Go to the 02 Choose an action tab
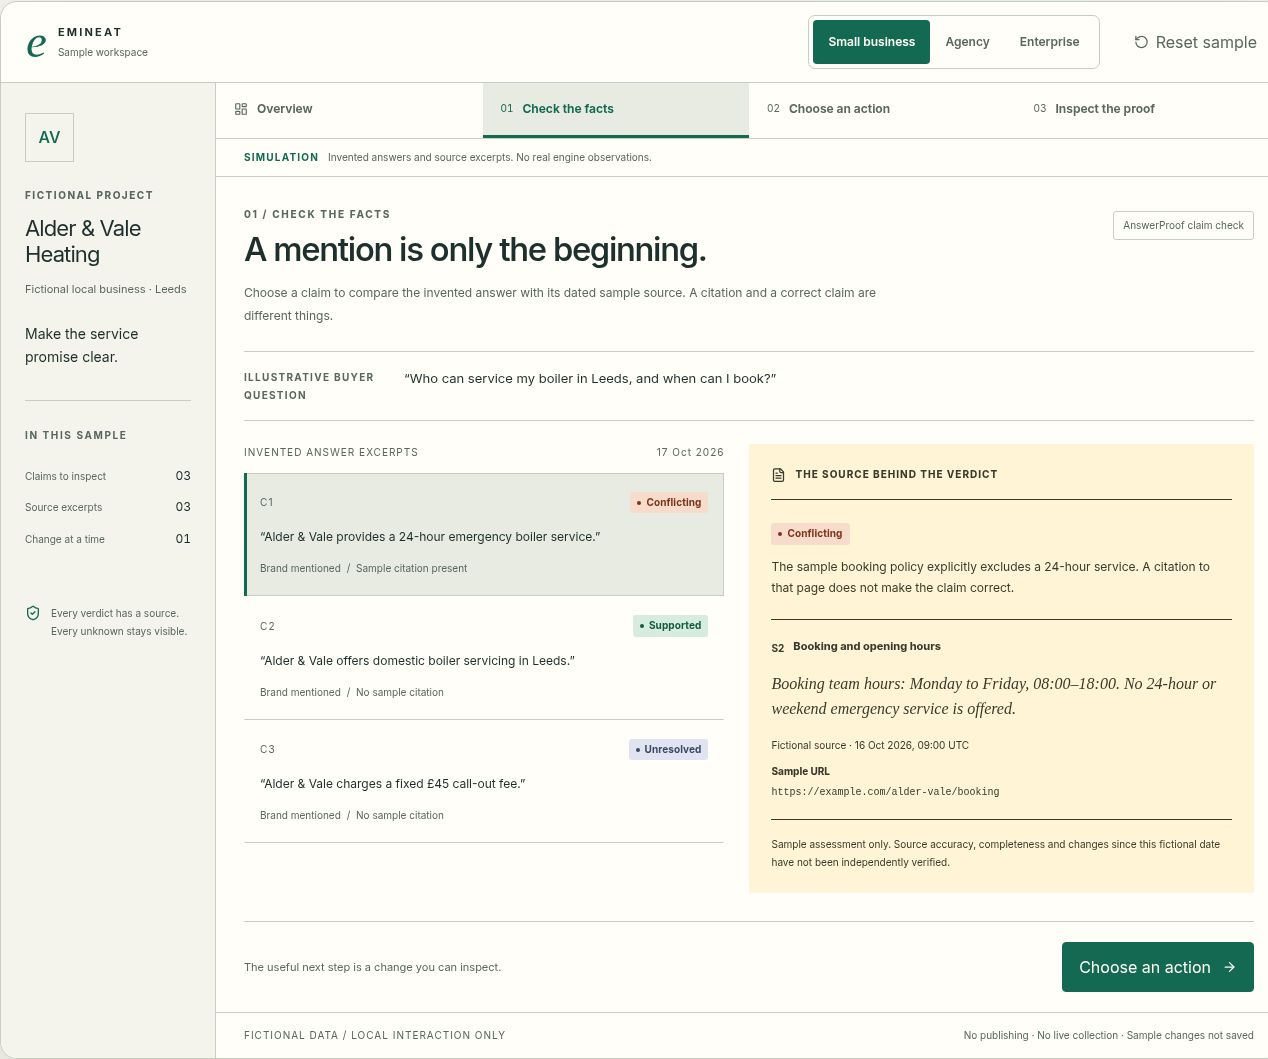1268x1059 pixels. point(882,109)
